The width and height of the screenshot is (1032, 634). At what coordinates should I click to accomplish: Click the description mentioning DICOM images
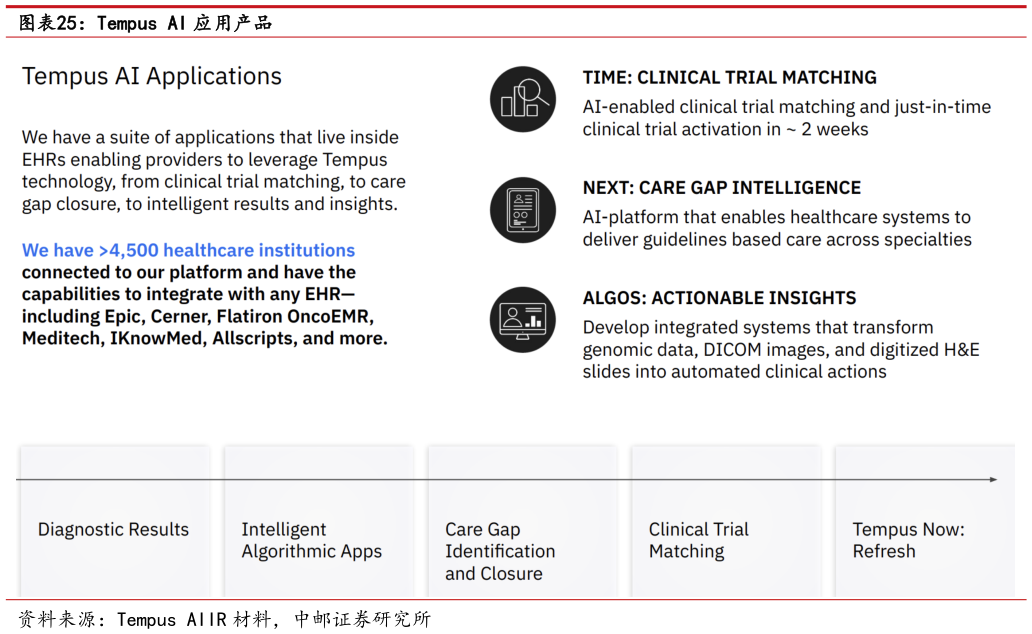[x=781, y=350]
